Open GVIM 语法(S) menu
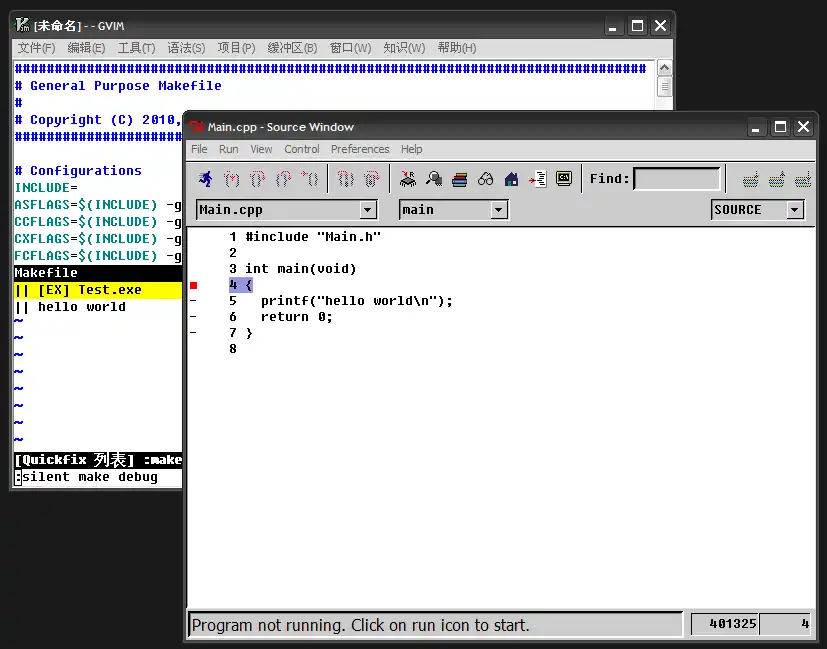The height and width of the screenshot is (649, 827). 186,48
